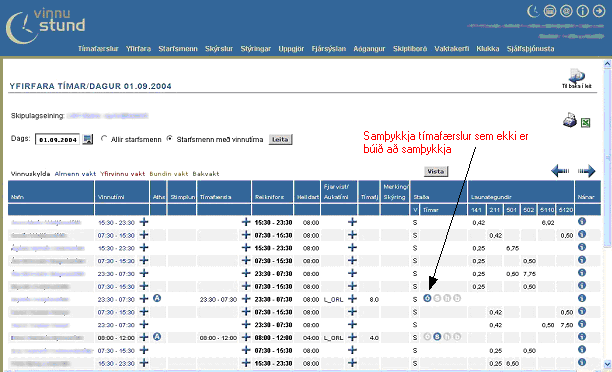Click the Bakvakt legend label
The height and width of the screenshot is (372, 612).
coord(206,174)
